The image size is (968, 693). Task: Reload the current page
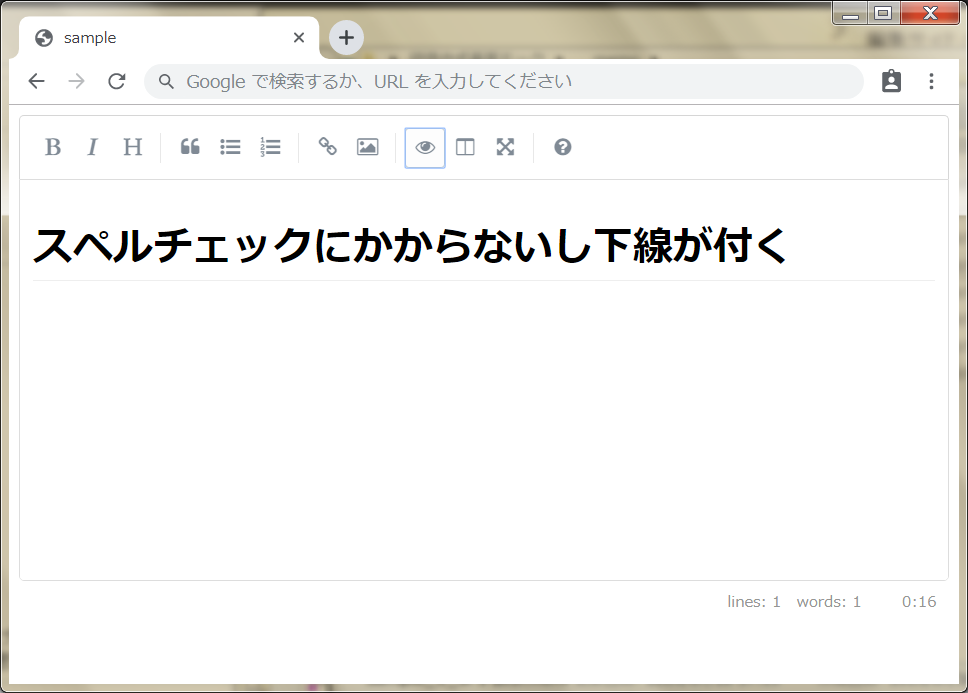point(116,81)
